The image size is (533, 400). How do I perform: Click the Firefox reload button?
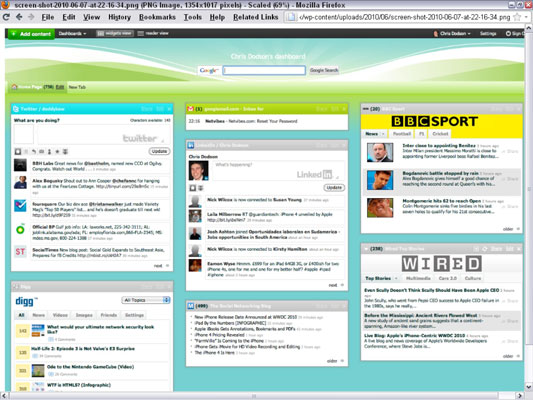(x=6, y=17)
